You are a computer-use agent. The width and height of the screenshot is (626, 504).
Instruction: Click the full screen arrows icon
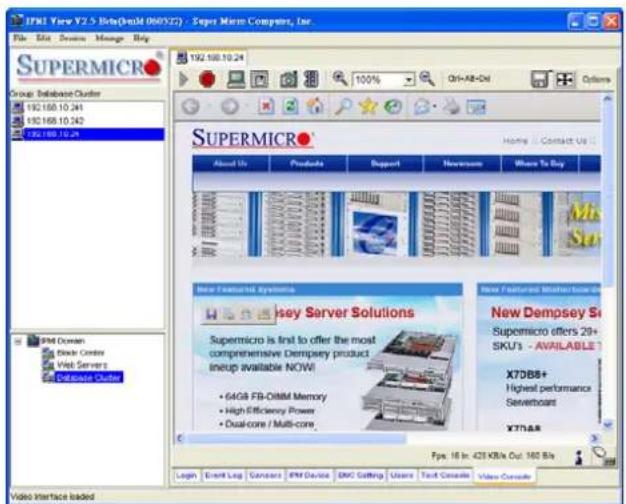point(565,79)
